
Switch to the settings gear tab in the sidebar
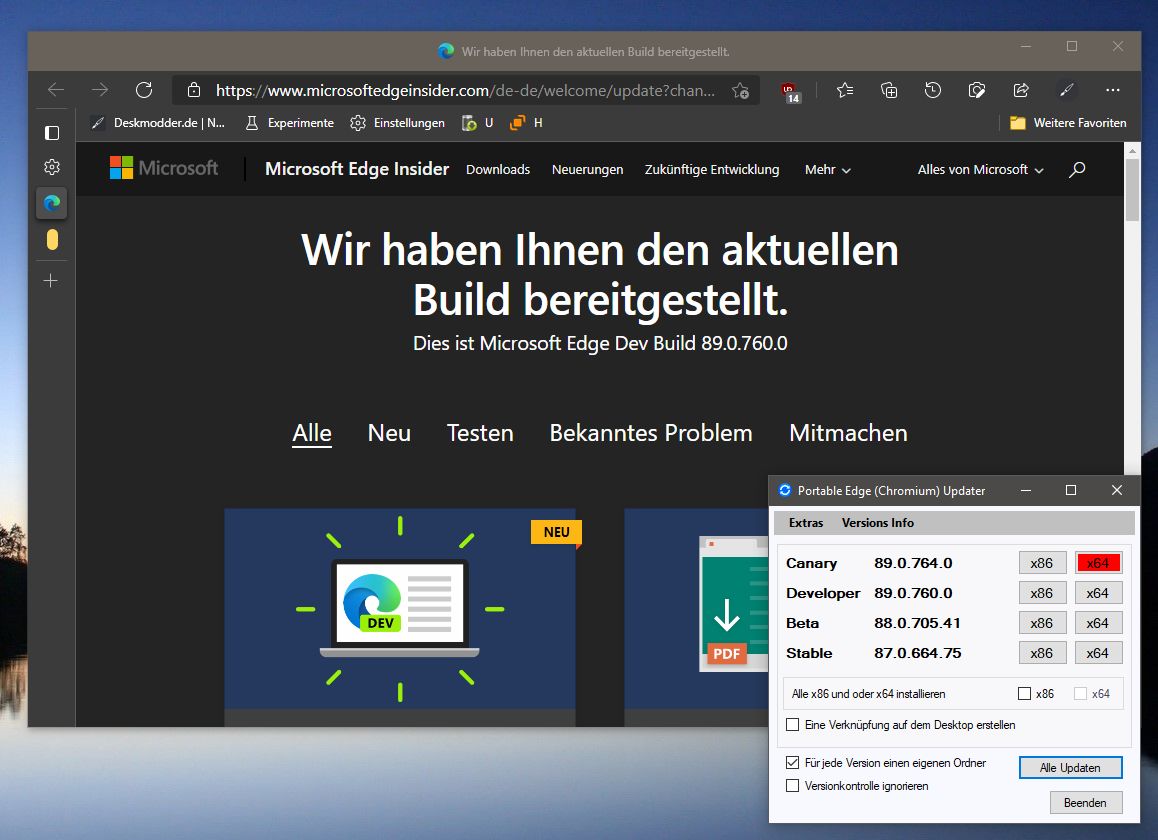[x=52, y=167]
